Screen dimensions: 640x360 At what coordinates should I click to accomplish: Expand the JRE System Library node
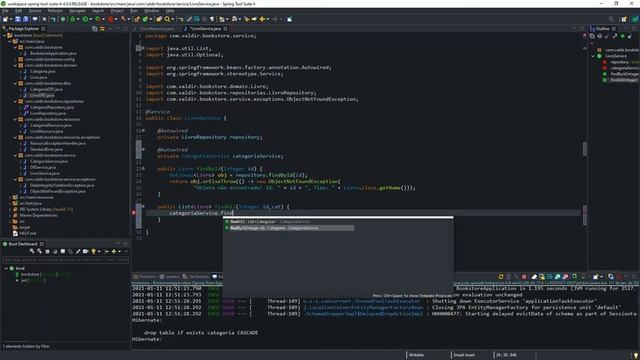(x=10, y=209)
